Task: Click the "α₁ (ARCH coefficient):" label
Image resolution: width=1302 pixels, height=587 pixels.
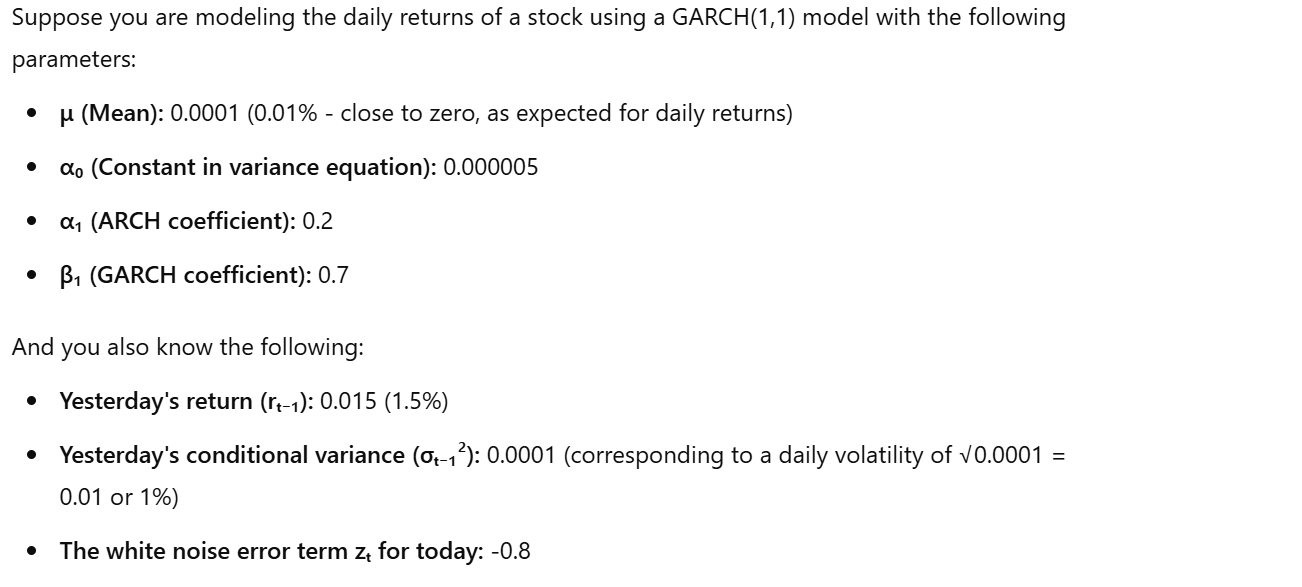Action: [x=177, y=221]
